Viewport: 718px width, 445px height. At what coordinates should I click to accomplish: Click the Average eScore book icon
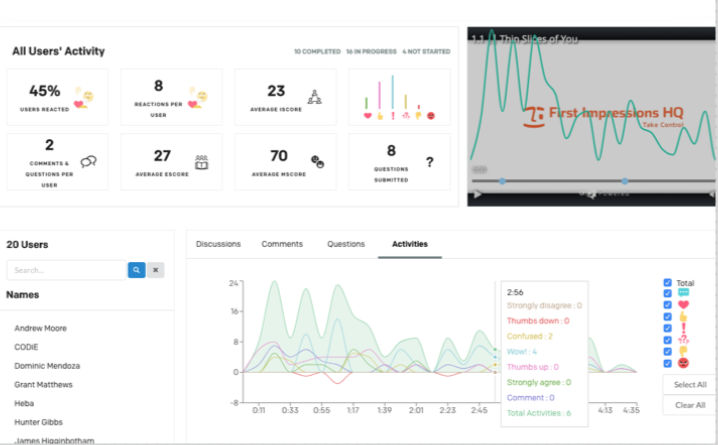pos(201,161)
